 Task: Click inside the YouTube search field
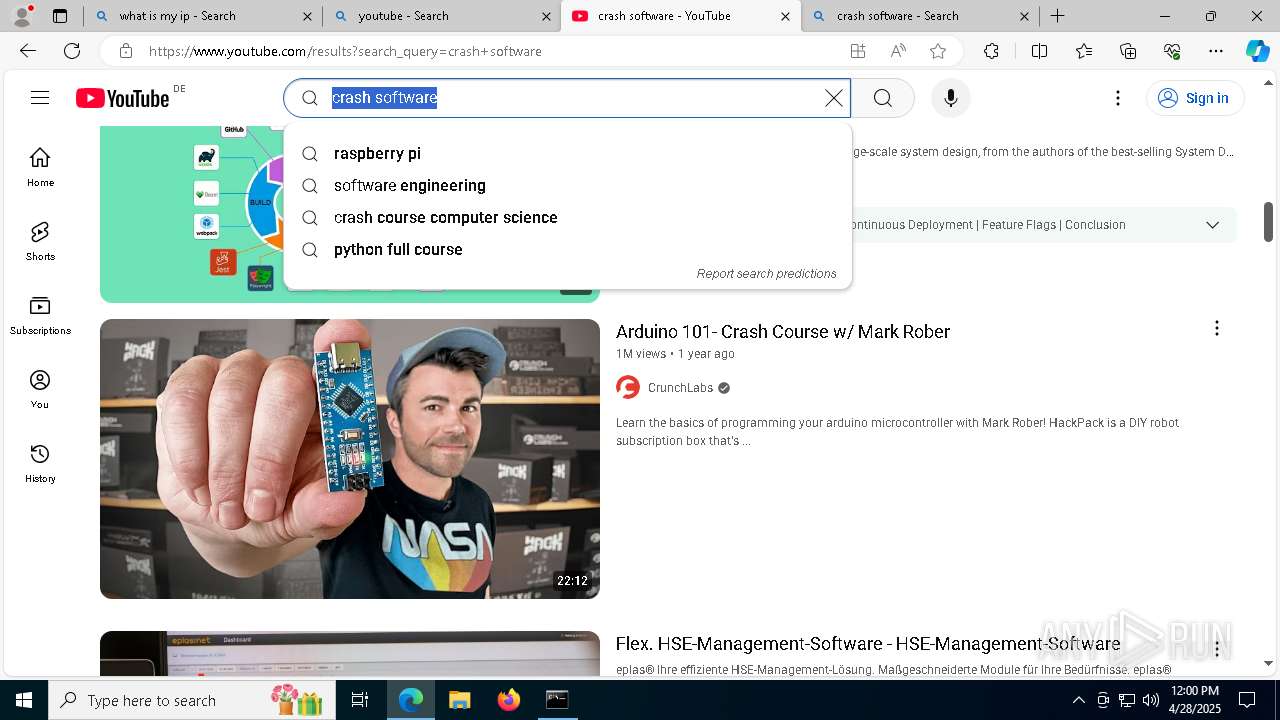(570, 98)
